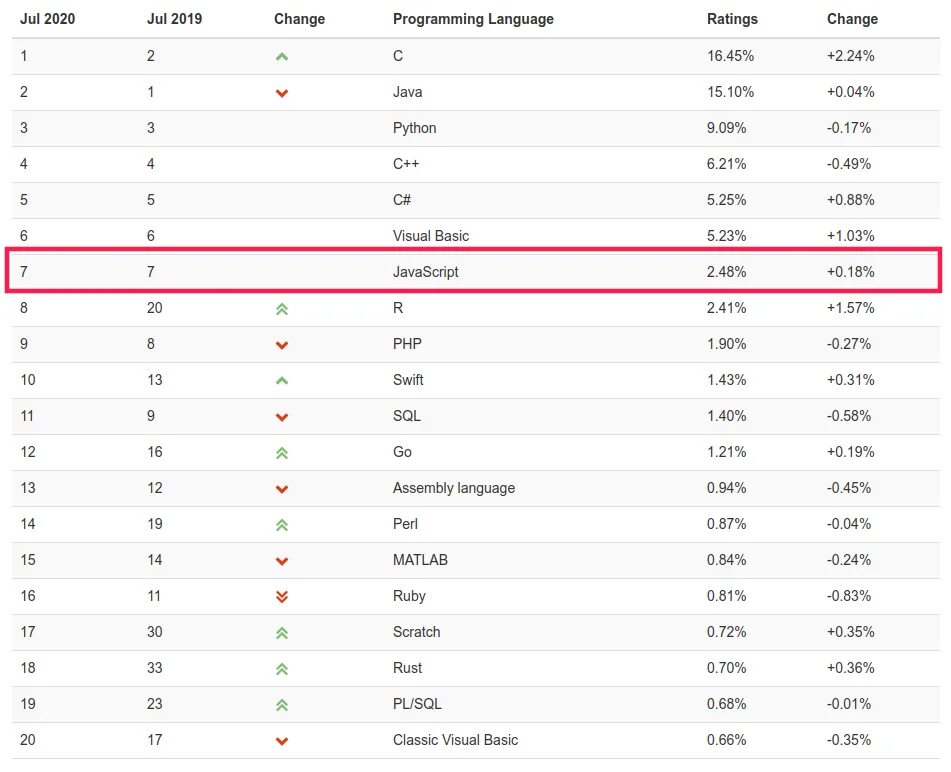Click the 16.45% rating for C

(730, 56)
